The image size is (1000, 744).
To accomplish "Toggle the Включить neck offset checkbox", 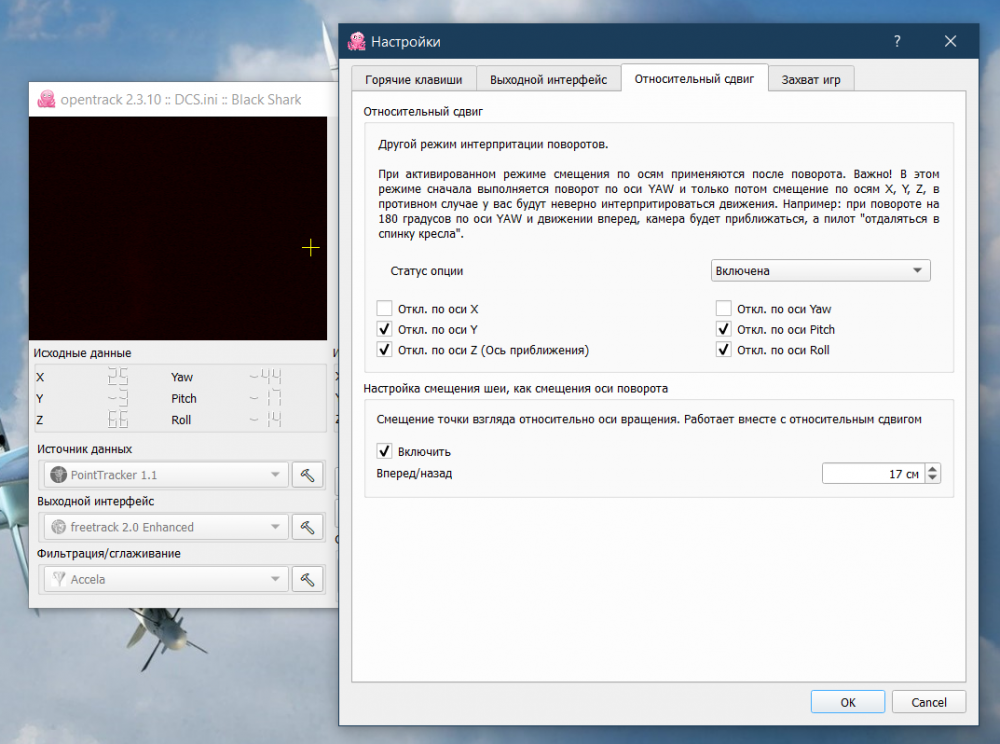I will click(384, 452).
